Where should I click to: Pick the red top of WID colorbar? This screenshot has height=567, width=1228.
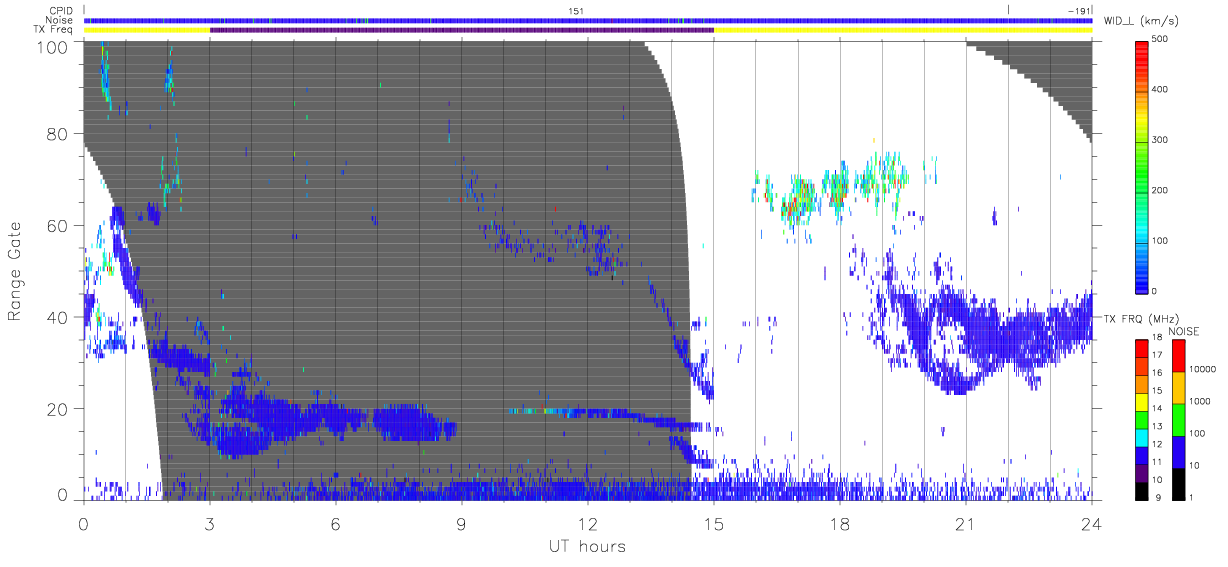(1141, 50)
